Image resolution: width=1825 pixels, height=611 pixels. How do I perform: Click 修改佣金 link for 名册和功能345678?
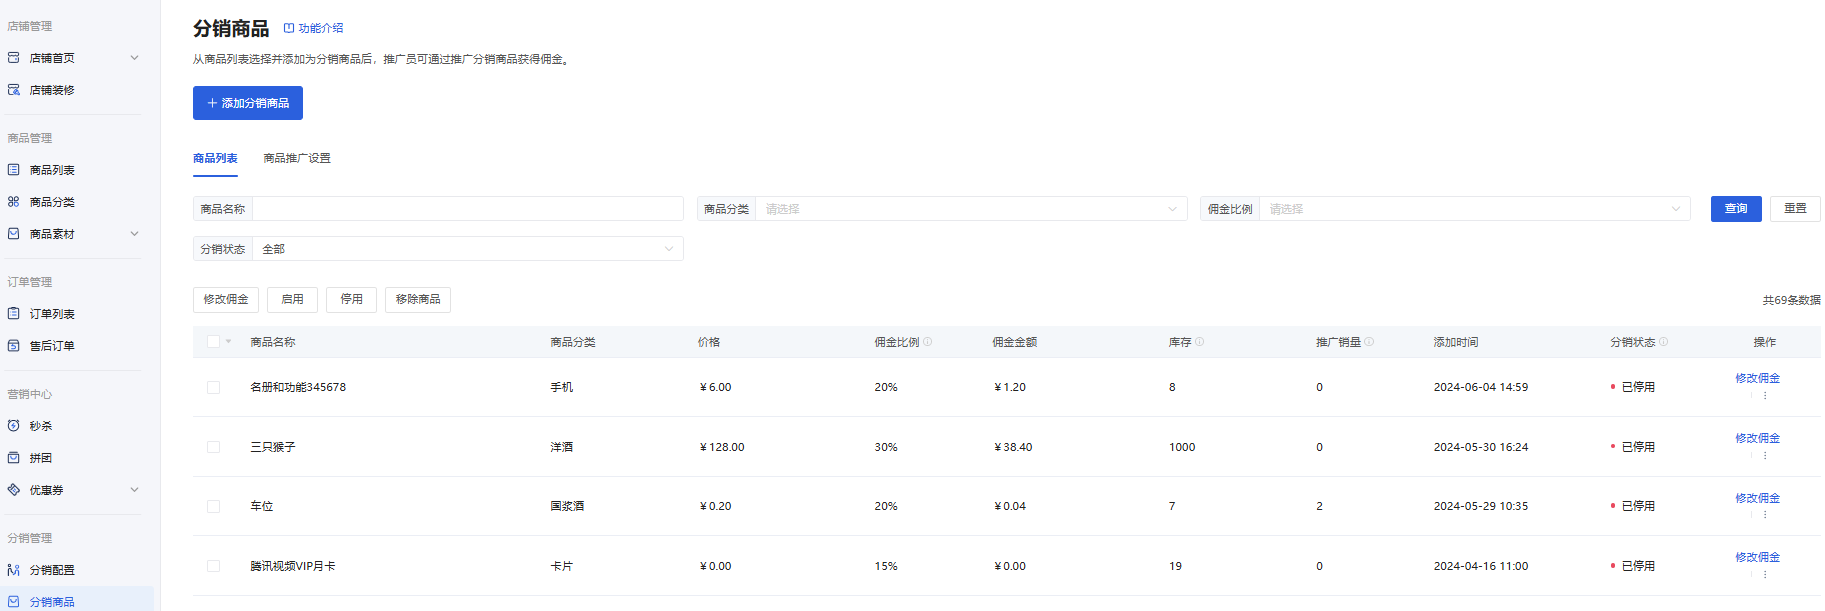pyautogui.click(x=1757, y=378)
